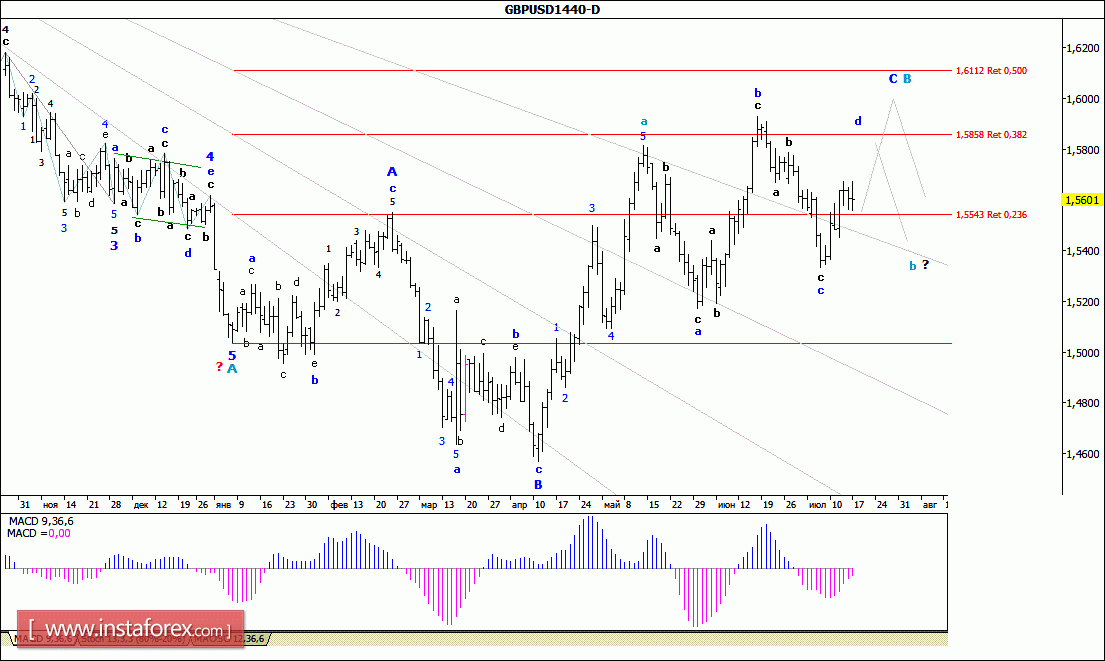Click the 1,5800 price axis label
Screen dimensions: 1105x661
(1083, 149)
